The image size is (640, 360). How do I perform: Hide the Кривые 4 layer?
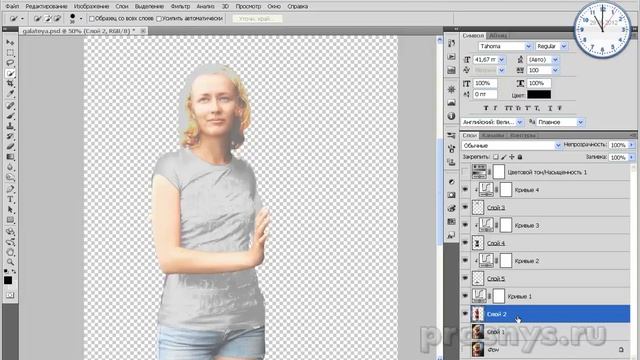[x=465, y=190]
